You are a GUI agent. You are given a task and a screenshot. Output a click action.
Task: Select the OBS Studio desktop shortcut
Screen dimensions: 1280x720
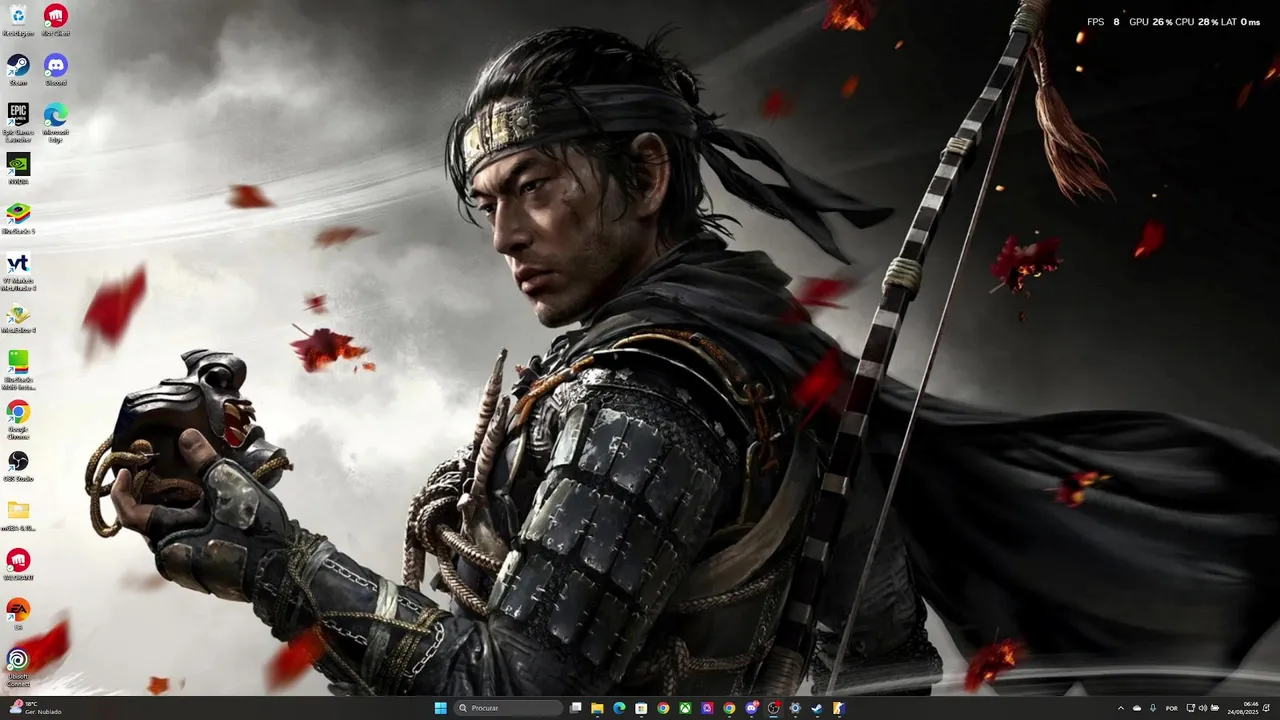pos(18,466)
